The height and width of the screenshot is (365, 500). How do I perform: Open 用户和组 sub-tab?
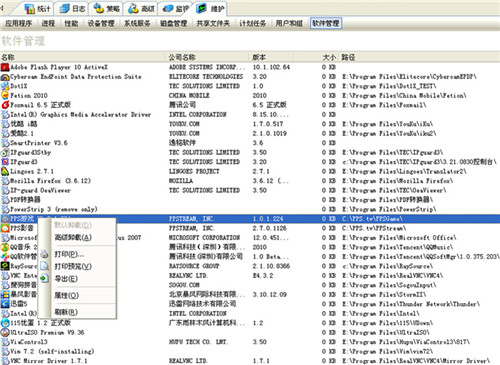pos(289,23)
